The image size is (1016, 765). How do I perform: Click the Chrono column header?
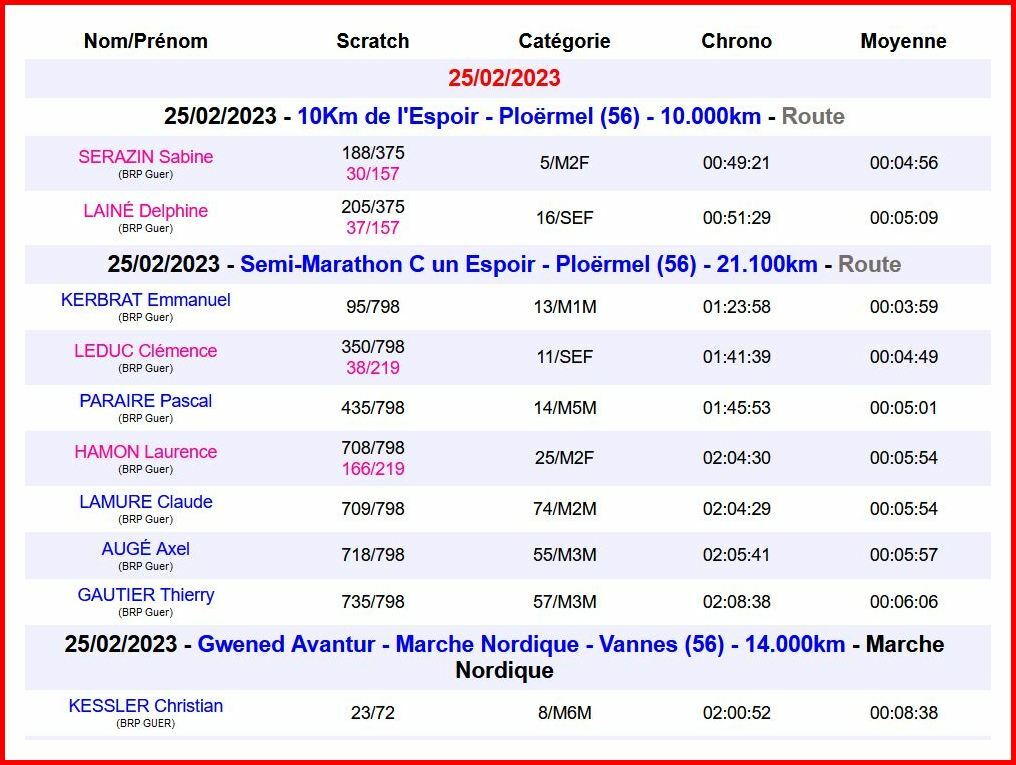point(736,41)
